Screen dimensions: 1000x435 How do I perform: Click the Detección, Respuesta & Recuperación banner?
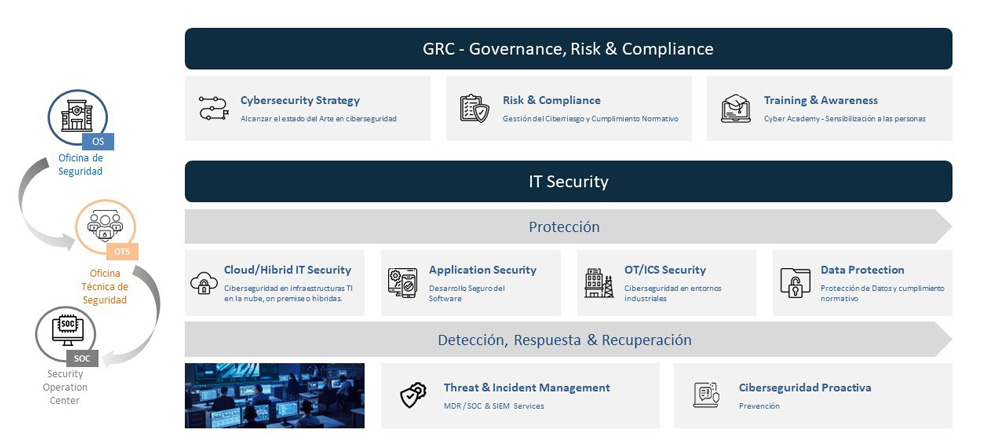click(x=565, y=340)
